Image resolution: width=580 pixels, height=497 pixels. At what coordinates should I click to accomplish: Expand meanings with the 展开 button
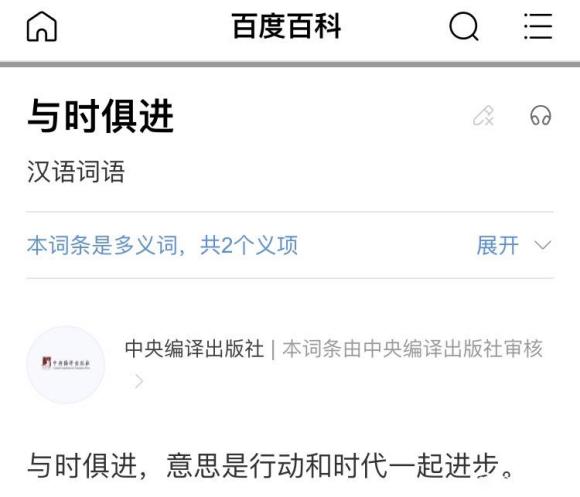pyautogui.click(x=498, y=245)
